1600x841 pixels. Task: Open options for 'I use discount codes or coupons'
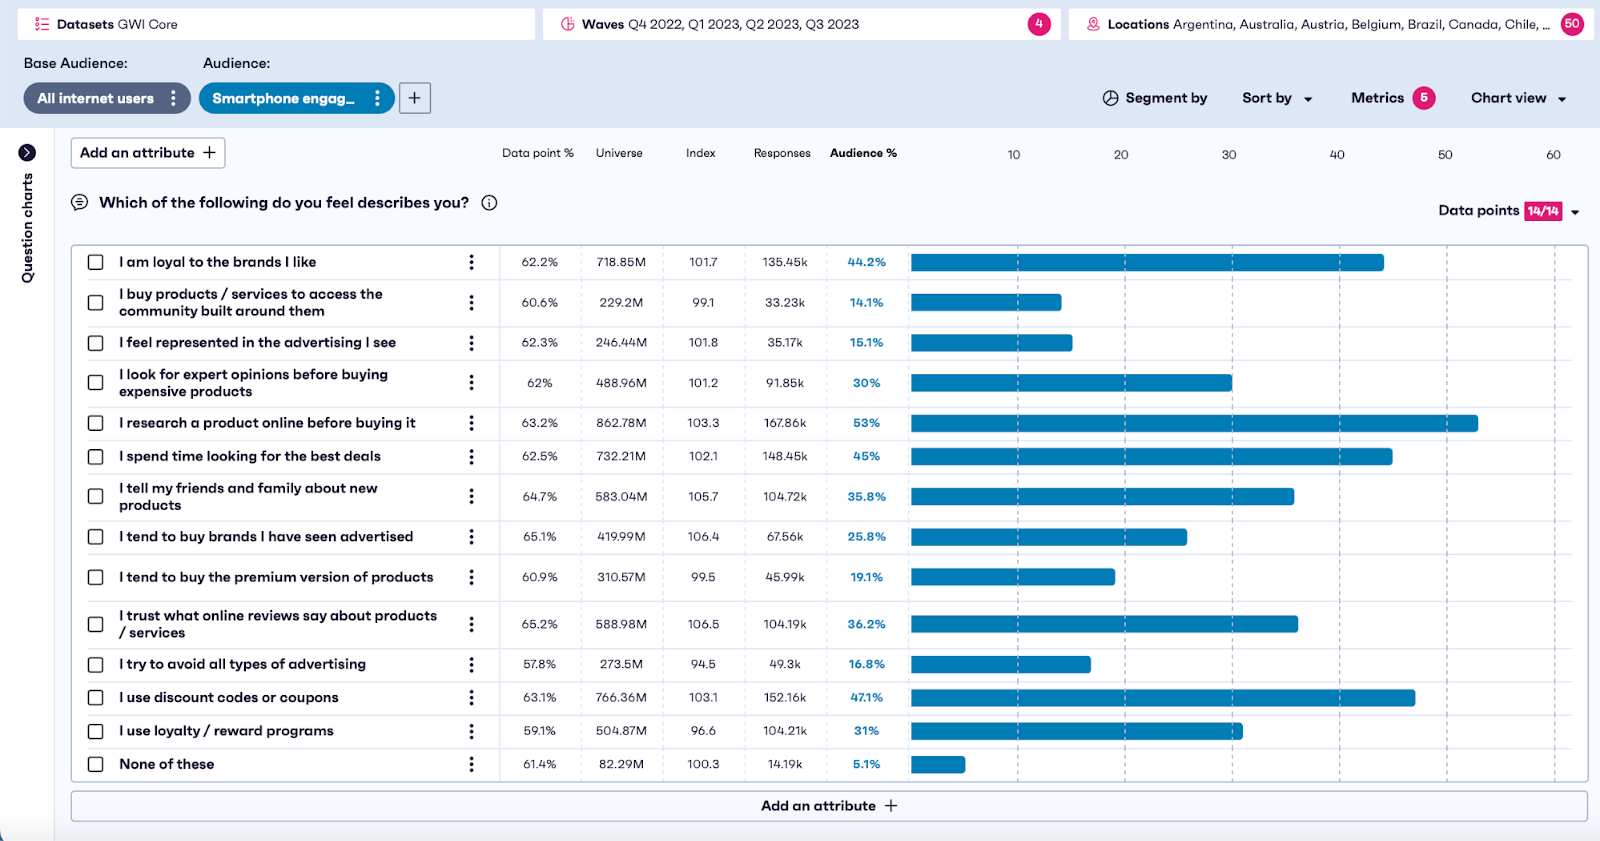coord(471,698)
